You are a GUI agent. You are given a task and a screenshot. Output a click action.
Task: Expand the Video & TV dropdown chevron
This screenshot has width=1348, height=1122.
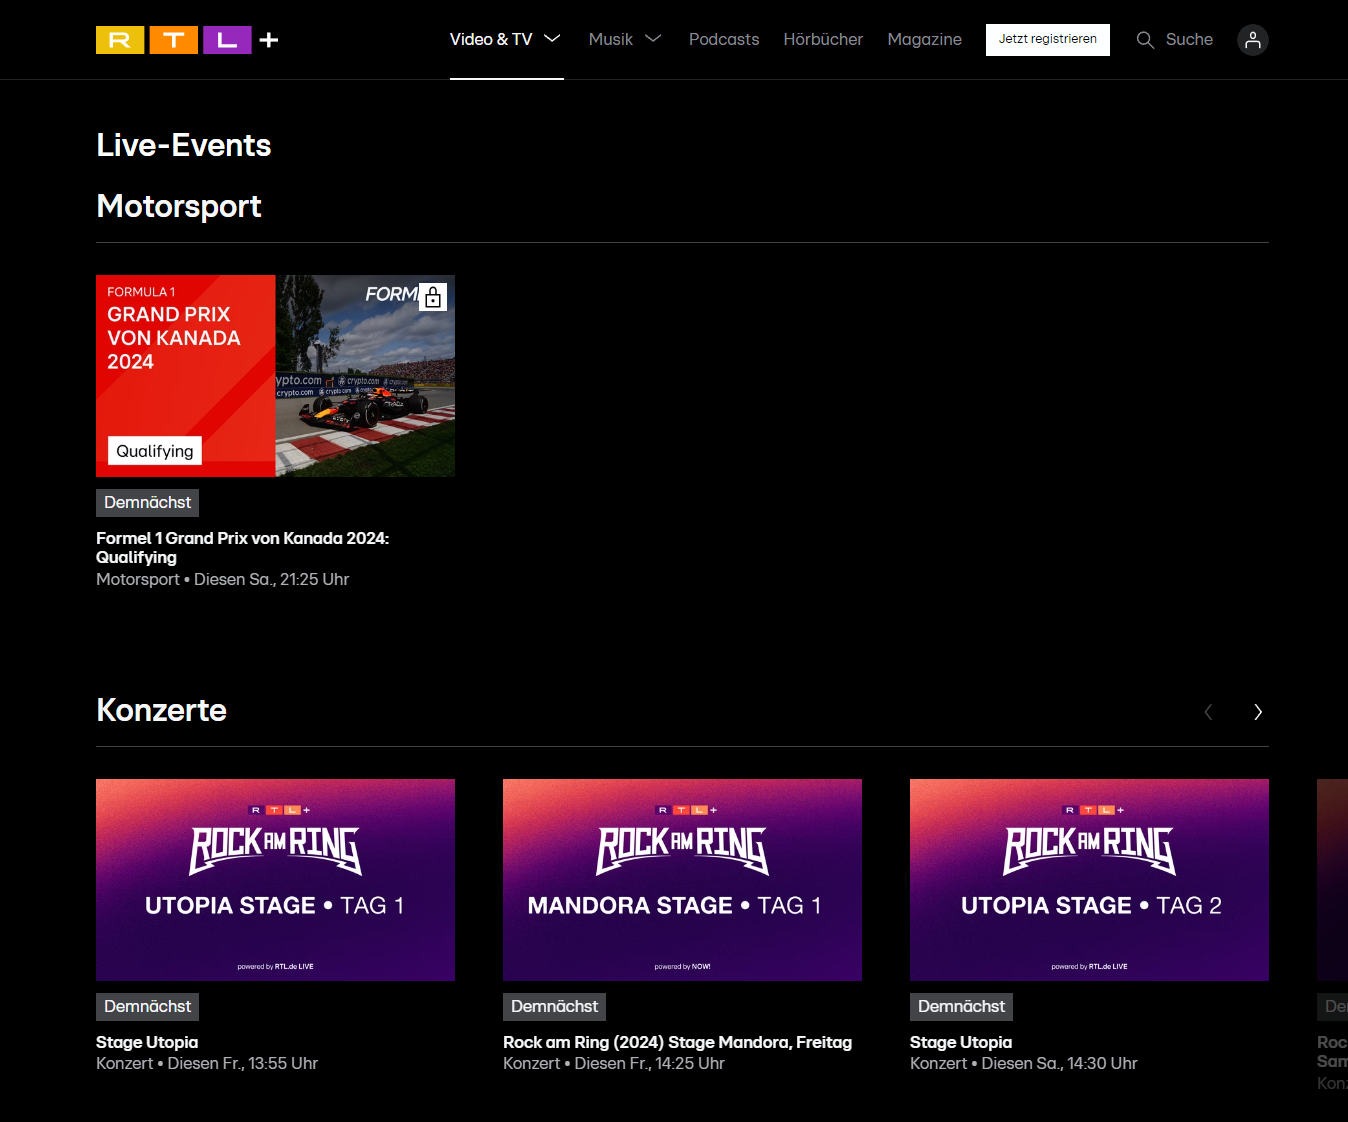(x=552, y=39)
